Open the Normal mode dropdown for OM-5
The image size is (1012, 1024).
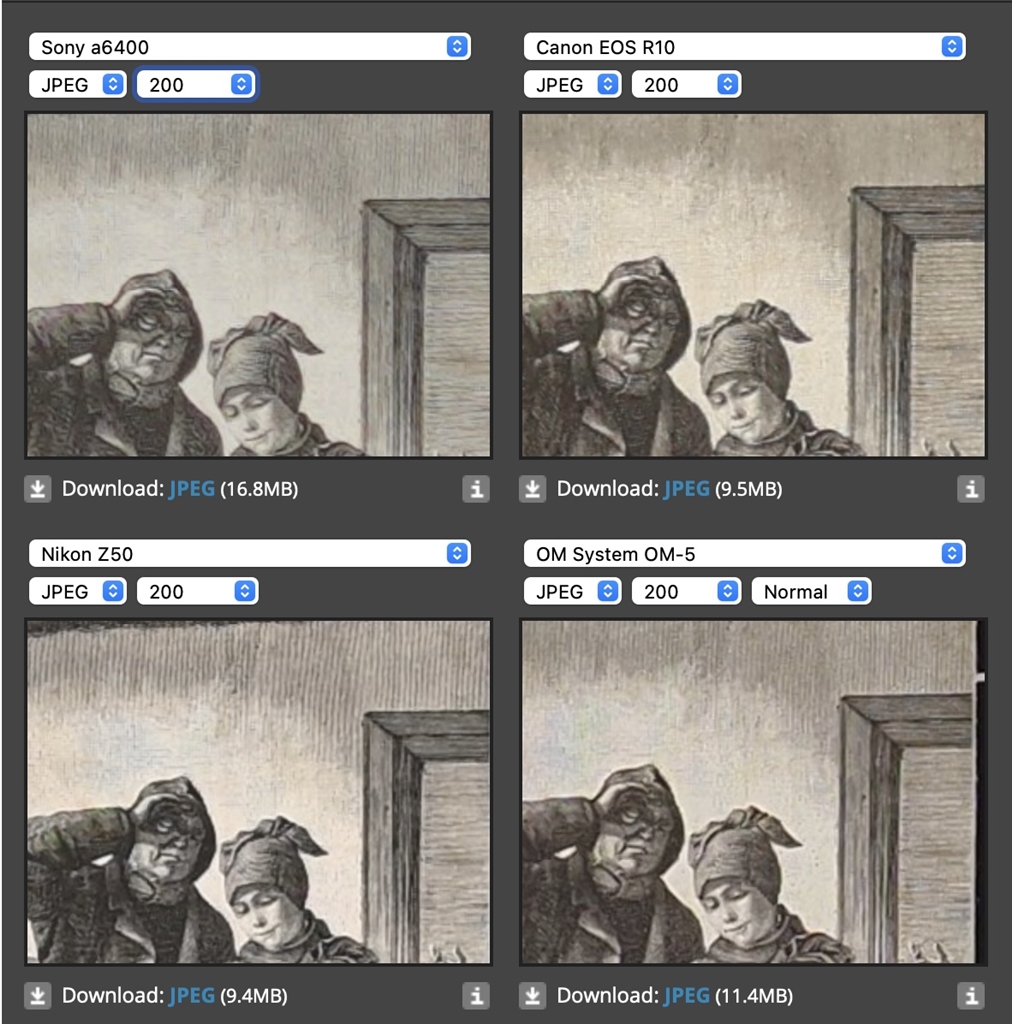pyautogui.click(x=812, y=591)
